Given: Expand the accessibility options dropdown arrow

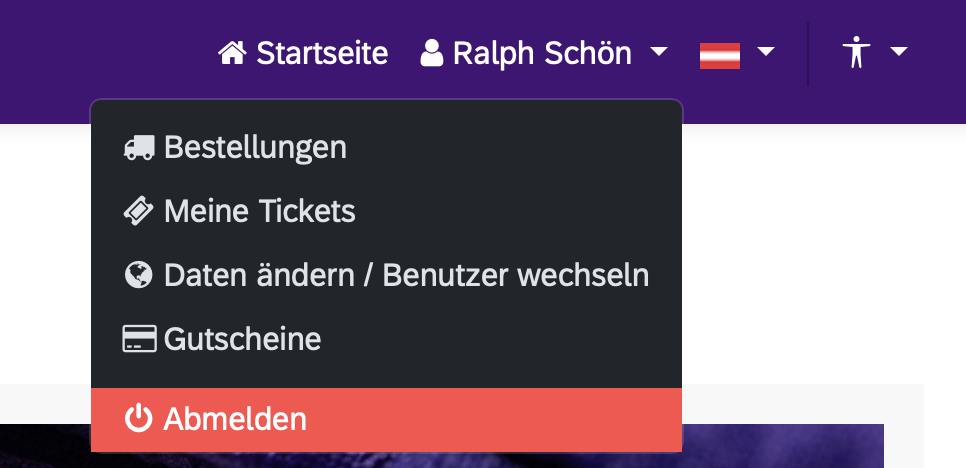Looking at the screenshot, I should tap(898, 51).
